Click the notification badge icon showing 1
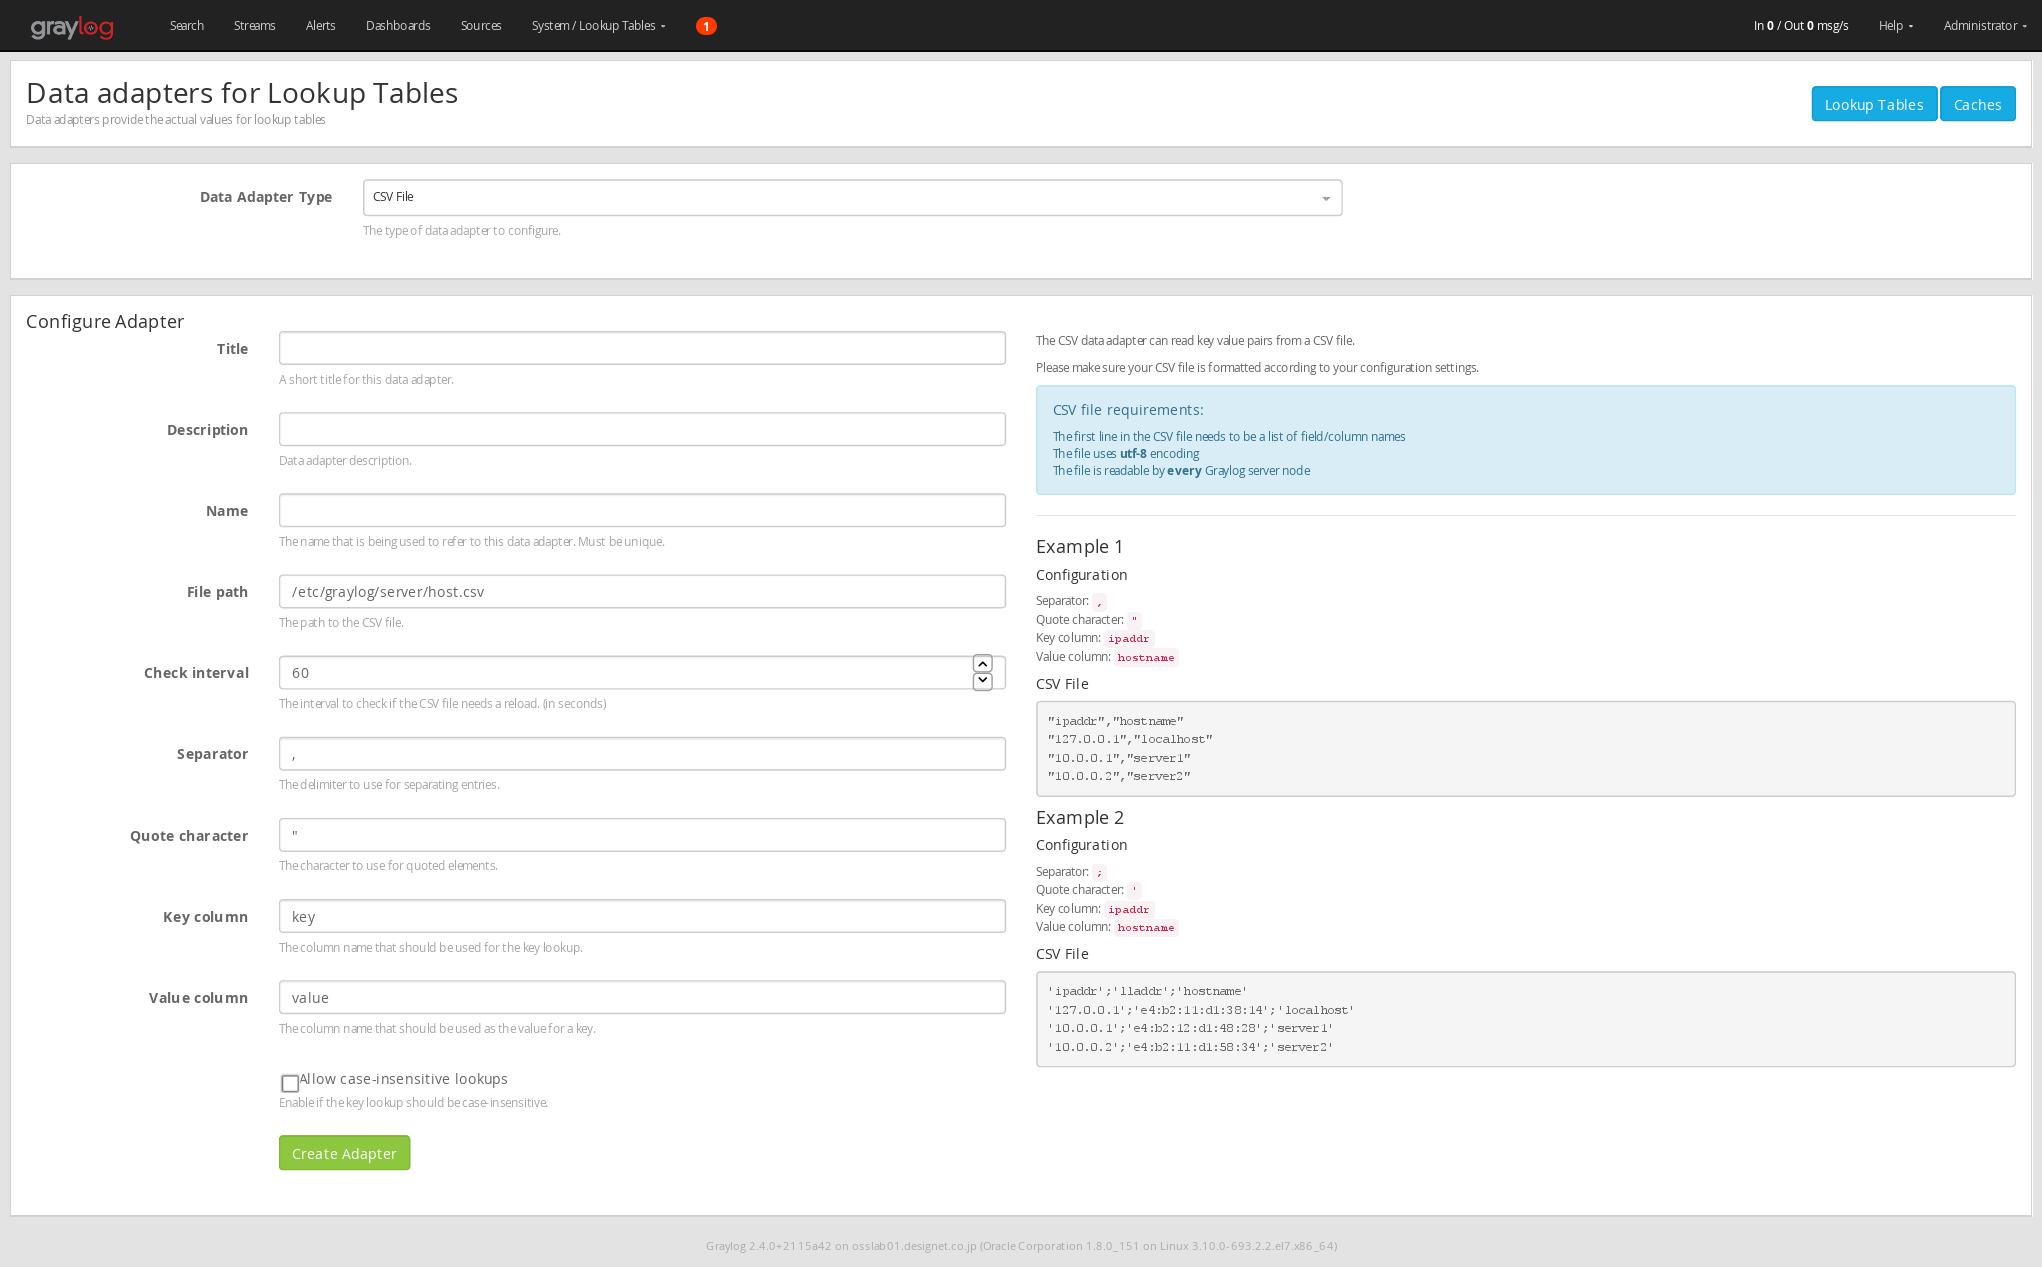 point(706,25)
